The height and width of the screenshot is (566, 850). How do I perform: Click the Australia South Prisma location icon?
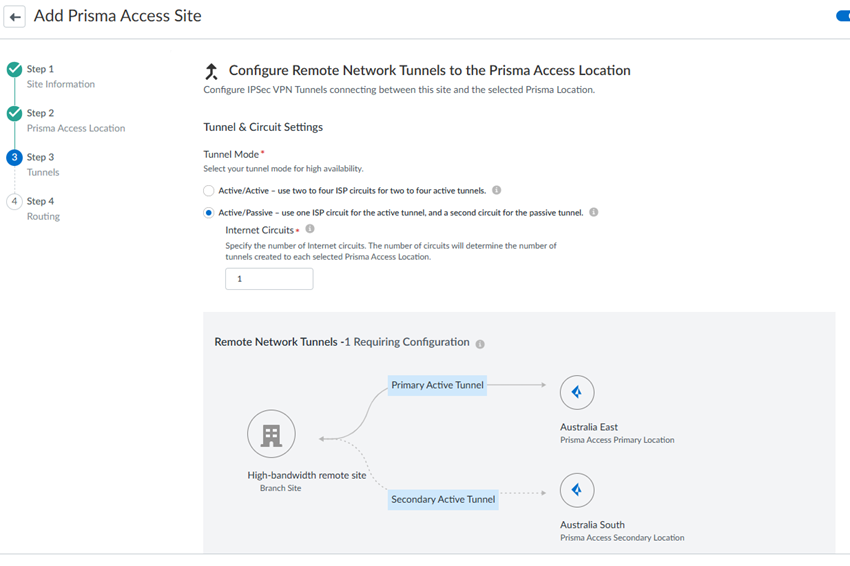pyautogui.click(x=577, y=490)
